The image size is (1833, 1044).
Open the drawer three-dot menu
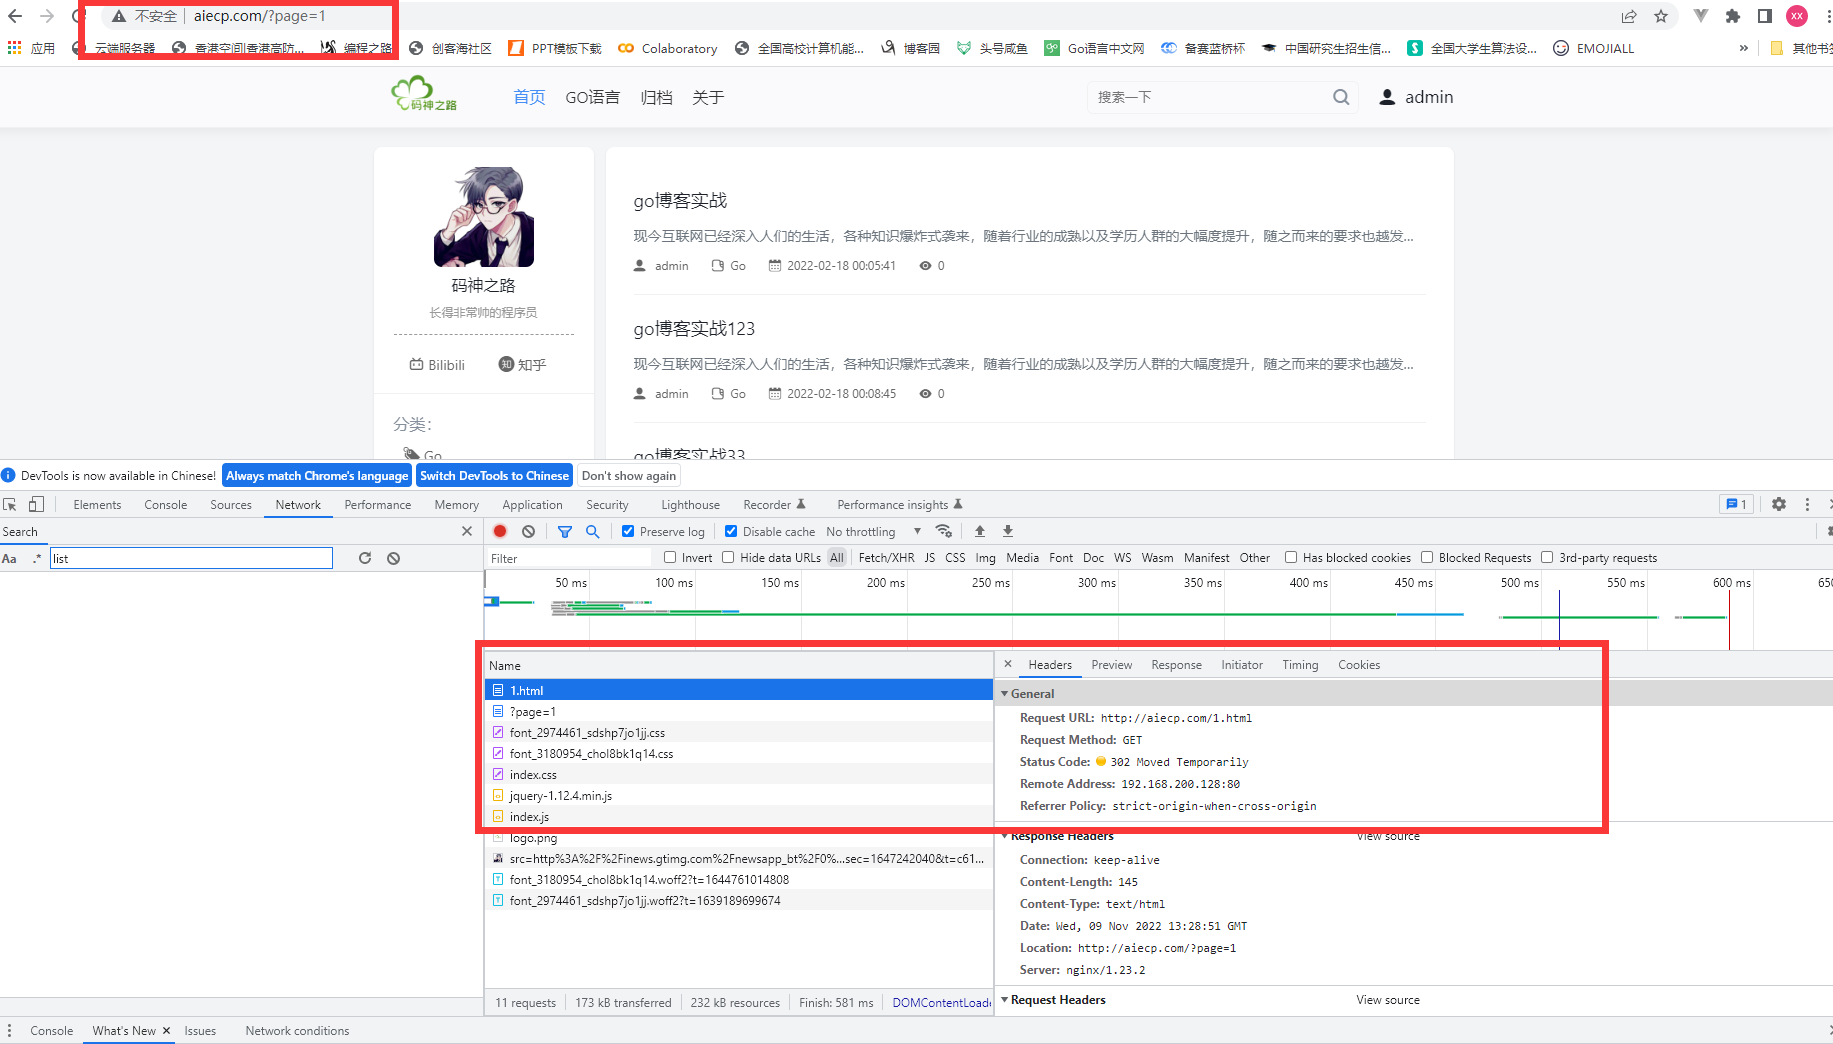[x=10, y=1030]
